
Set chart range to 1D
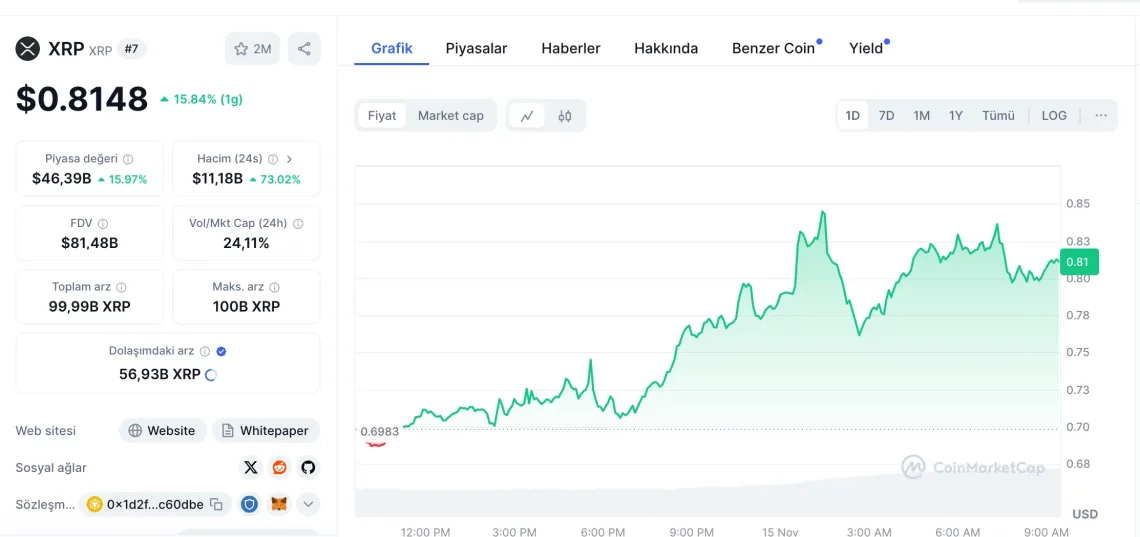pos(853,116)
